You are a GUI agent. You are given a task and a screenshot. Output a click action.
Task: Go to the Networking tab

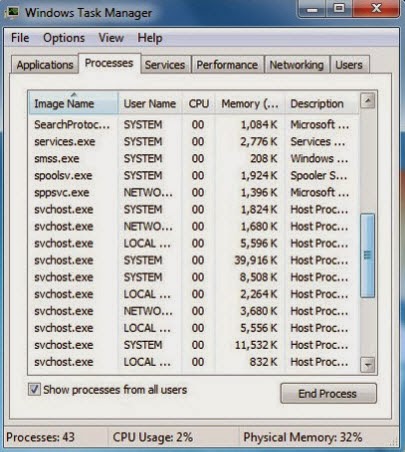296,65
